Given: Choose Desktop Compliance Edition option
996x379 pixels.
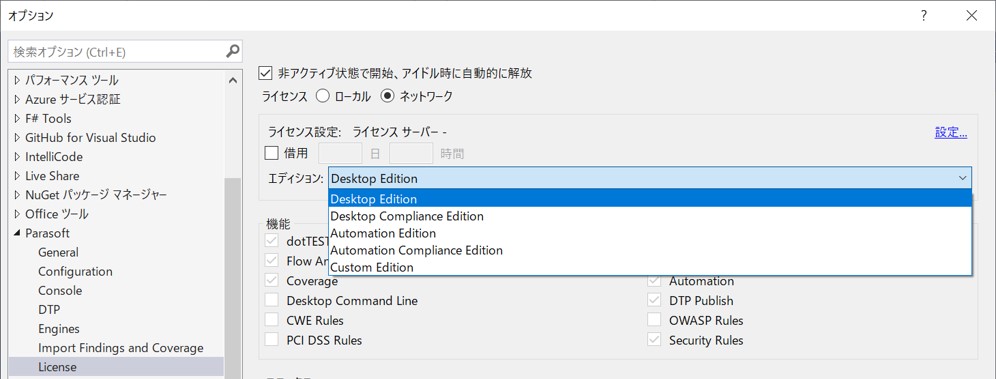Looking at the screenshot, I should click(650, 216).
